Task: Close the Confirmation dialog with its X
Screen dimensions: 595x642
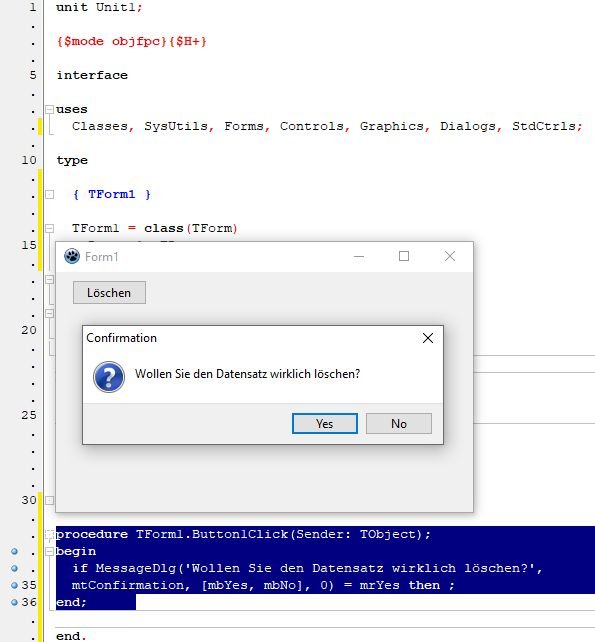Action: 428,338
